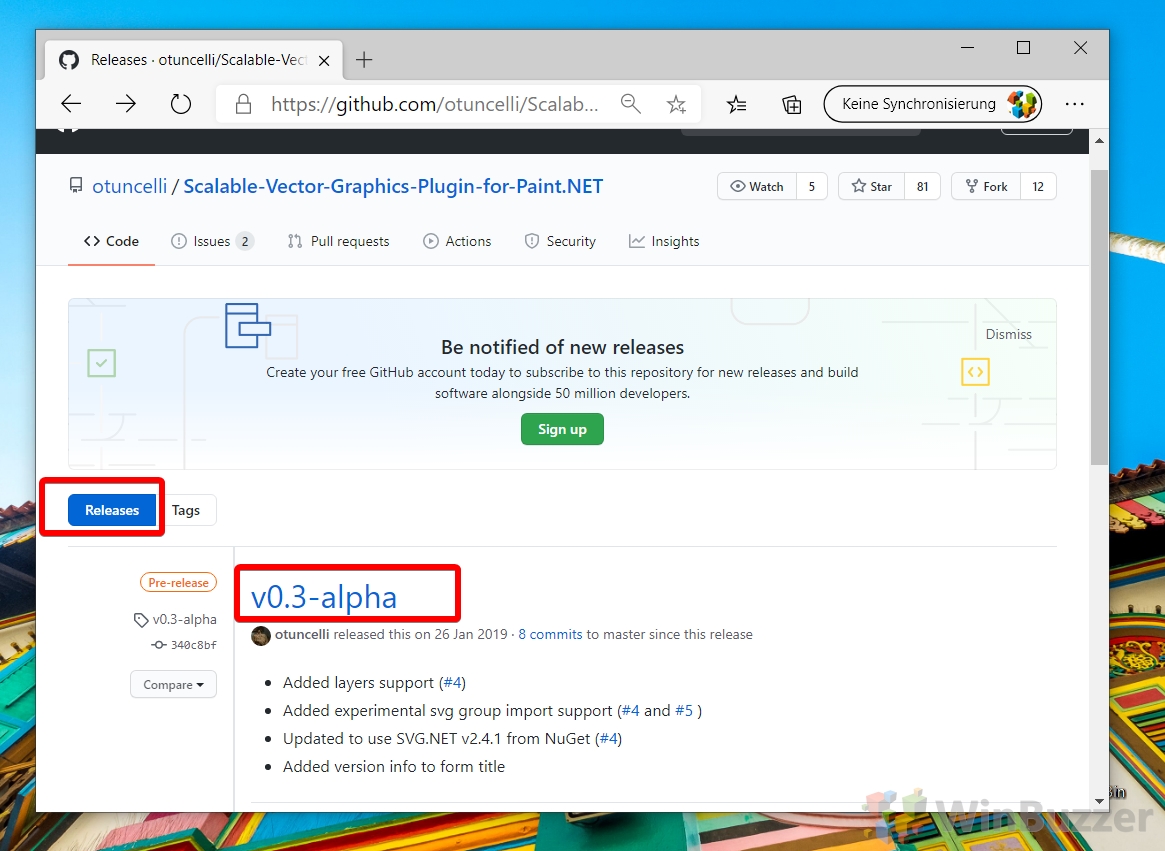The image size is (1165, 851).
Task: Click the scrollbar up arrow
Action: point(1100,140)
